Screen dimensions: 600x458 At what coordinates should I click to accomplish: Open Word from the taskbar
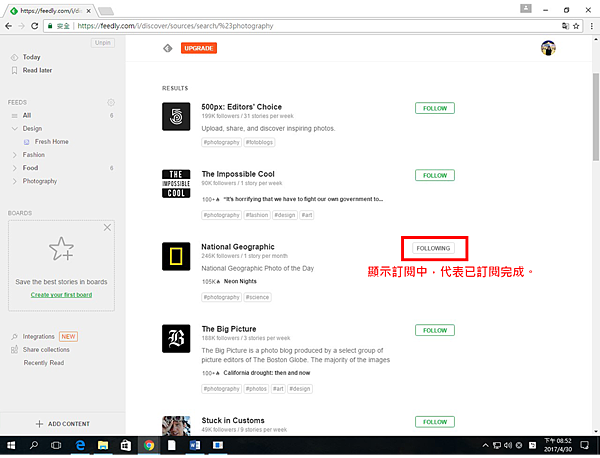[x=195, y=445]
